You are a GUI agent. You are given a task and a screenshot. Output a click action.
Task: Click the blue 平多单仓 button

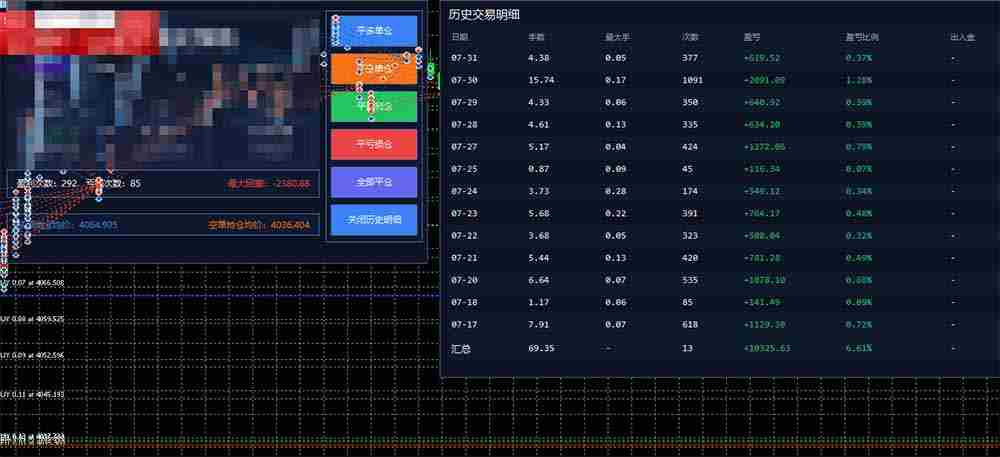pos(374,31)
